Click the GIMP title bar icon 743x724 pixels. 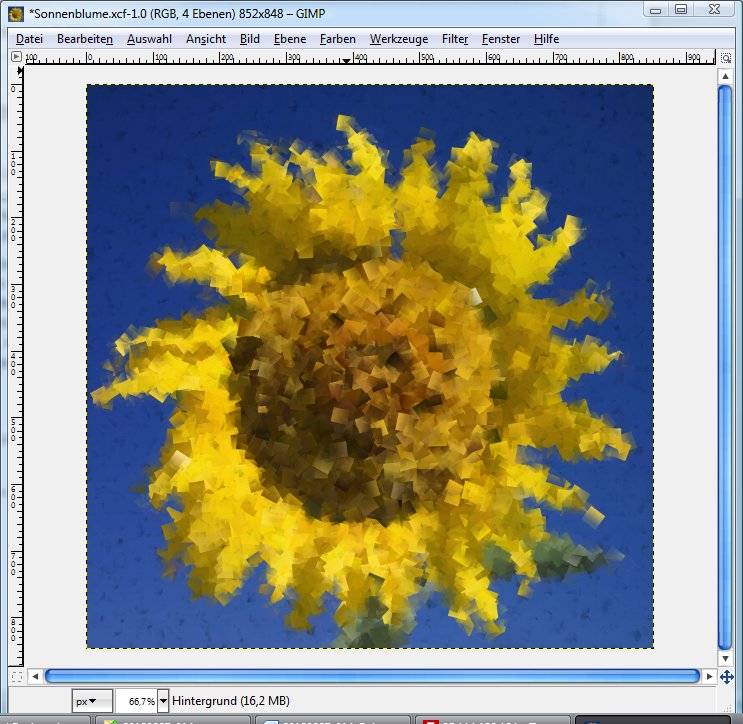pyautogui.click(x=15, y=10)
